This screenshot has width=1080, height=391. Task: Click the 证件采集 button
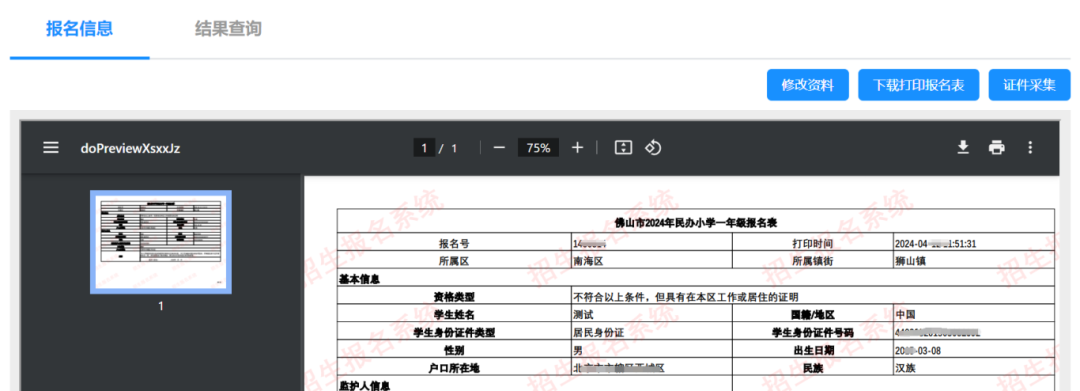click(1030, 85)
